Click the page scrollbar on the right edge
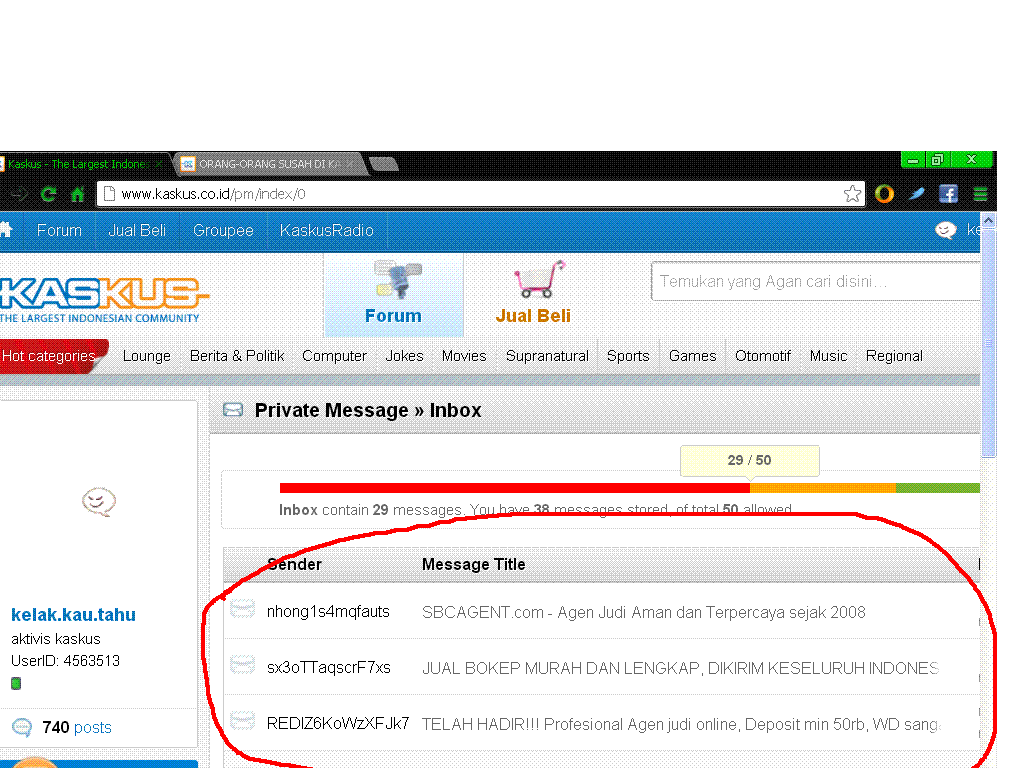This screenshot has width=1024, height=768. click(989, 340)
